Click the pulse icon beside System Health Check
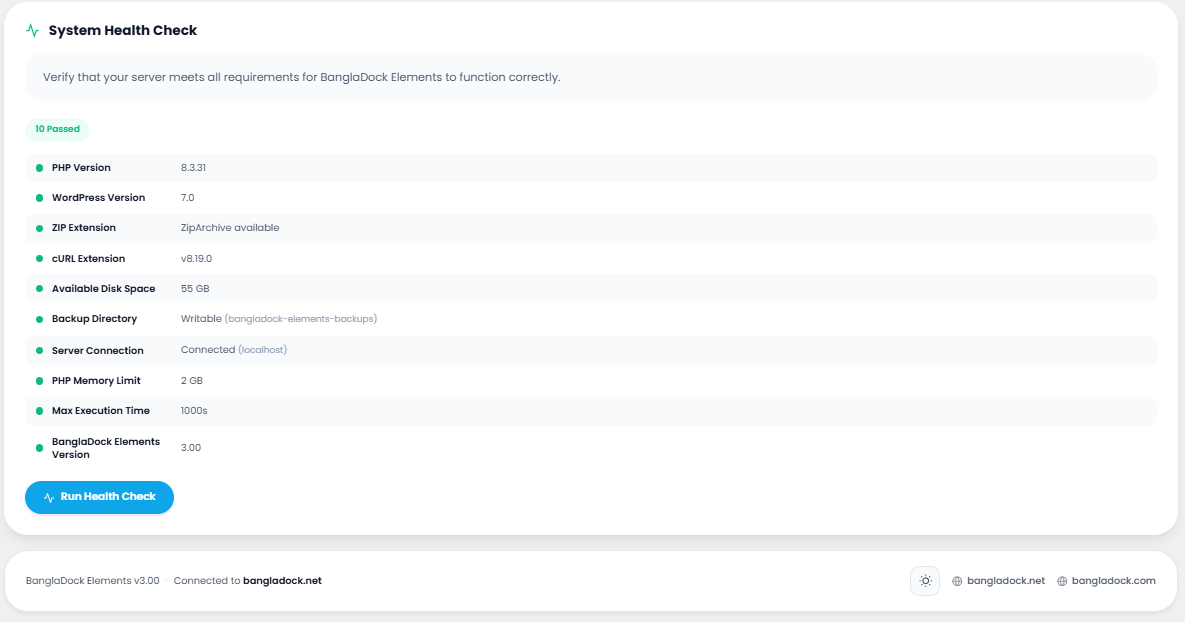1185x622 pixels. pos(32,30)
